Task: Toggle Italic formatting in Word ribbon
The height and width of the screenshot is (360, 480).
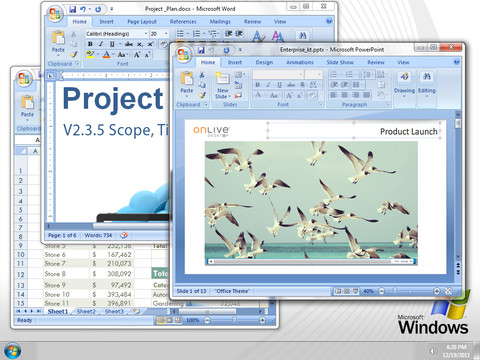Action: click(x=101, y=44)
